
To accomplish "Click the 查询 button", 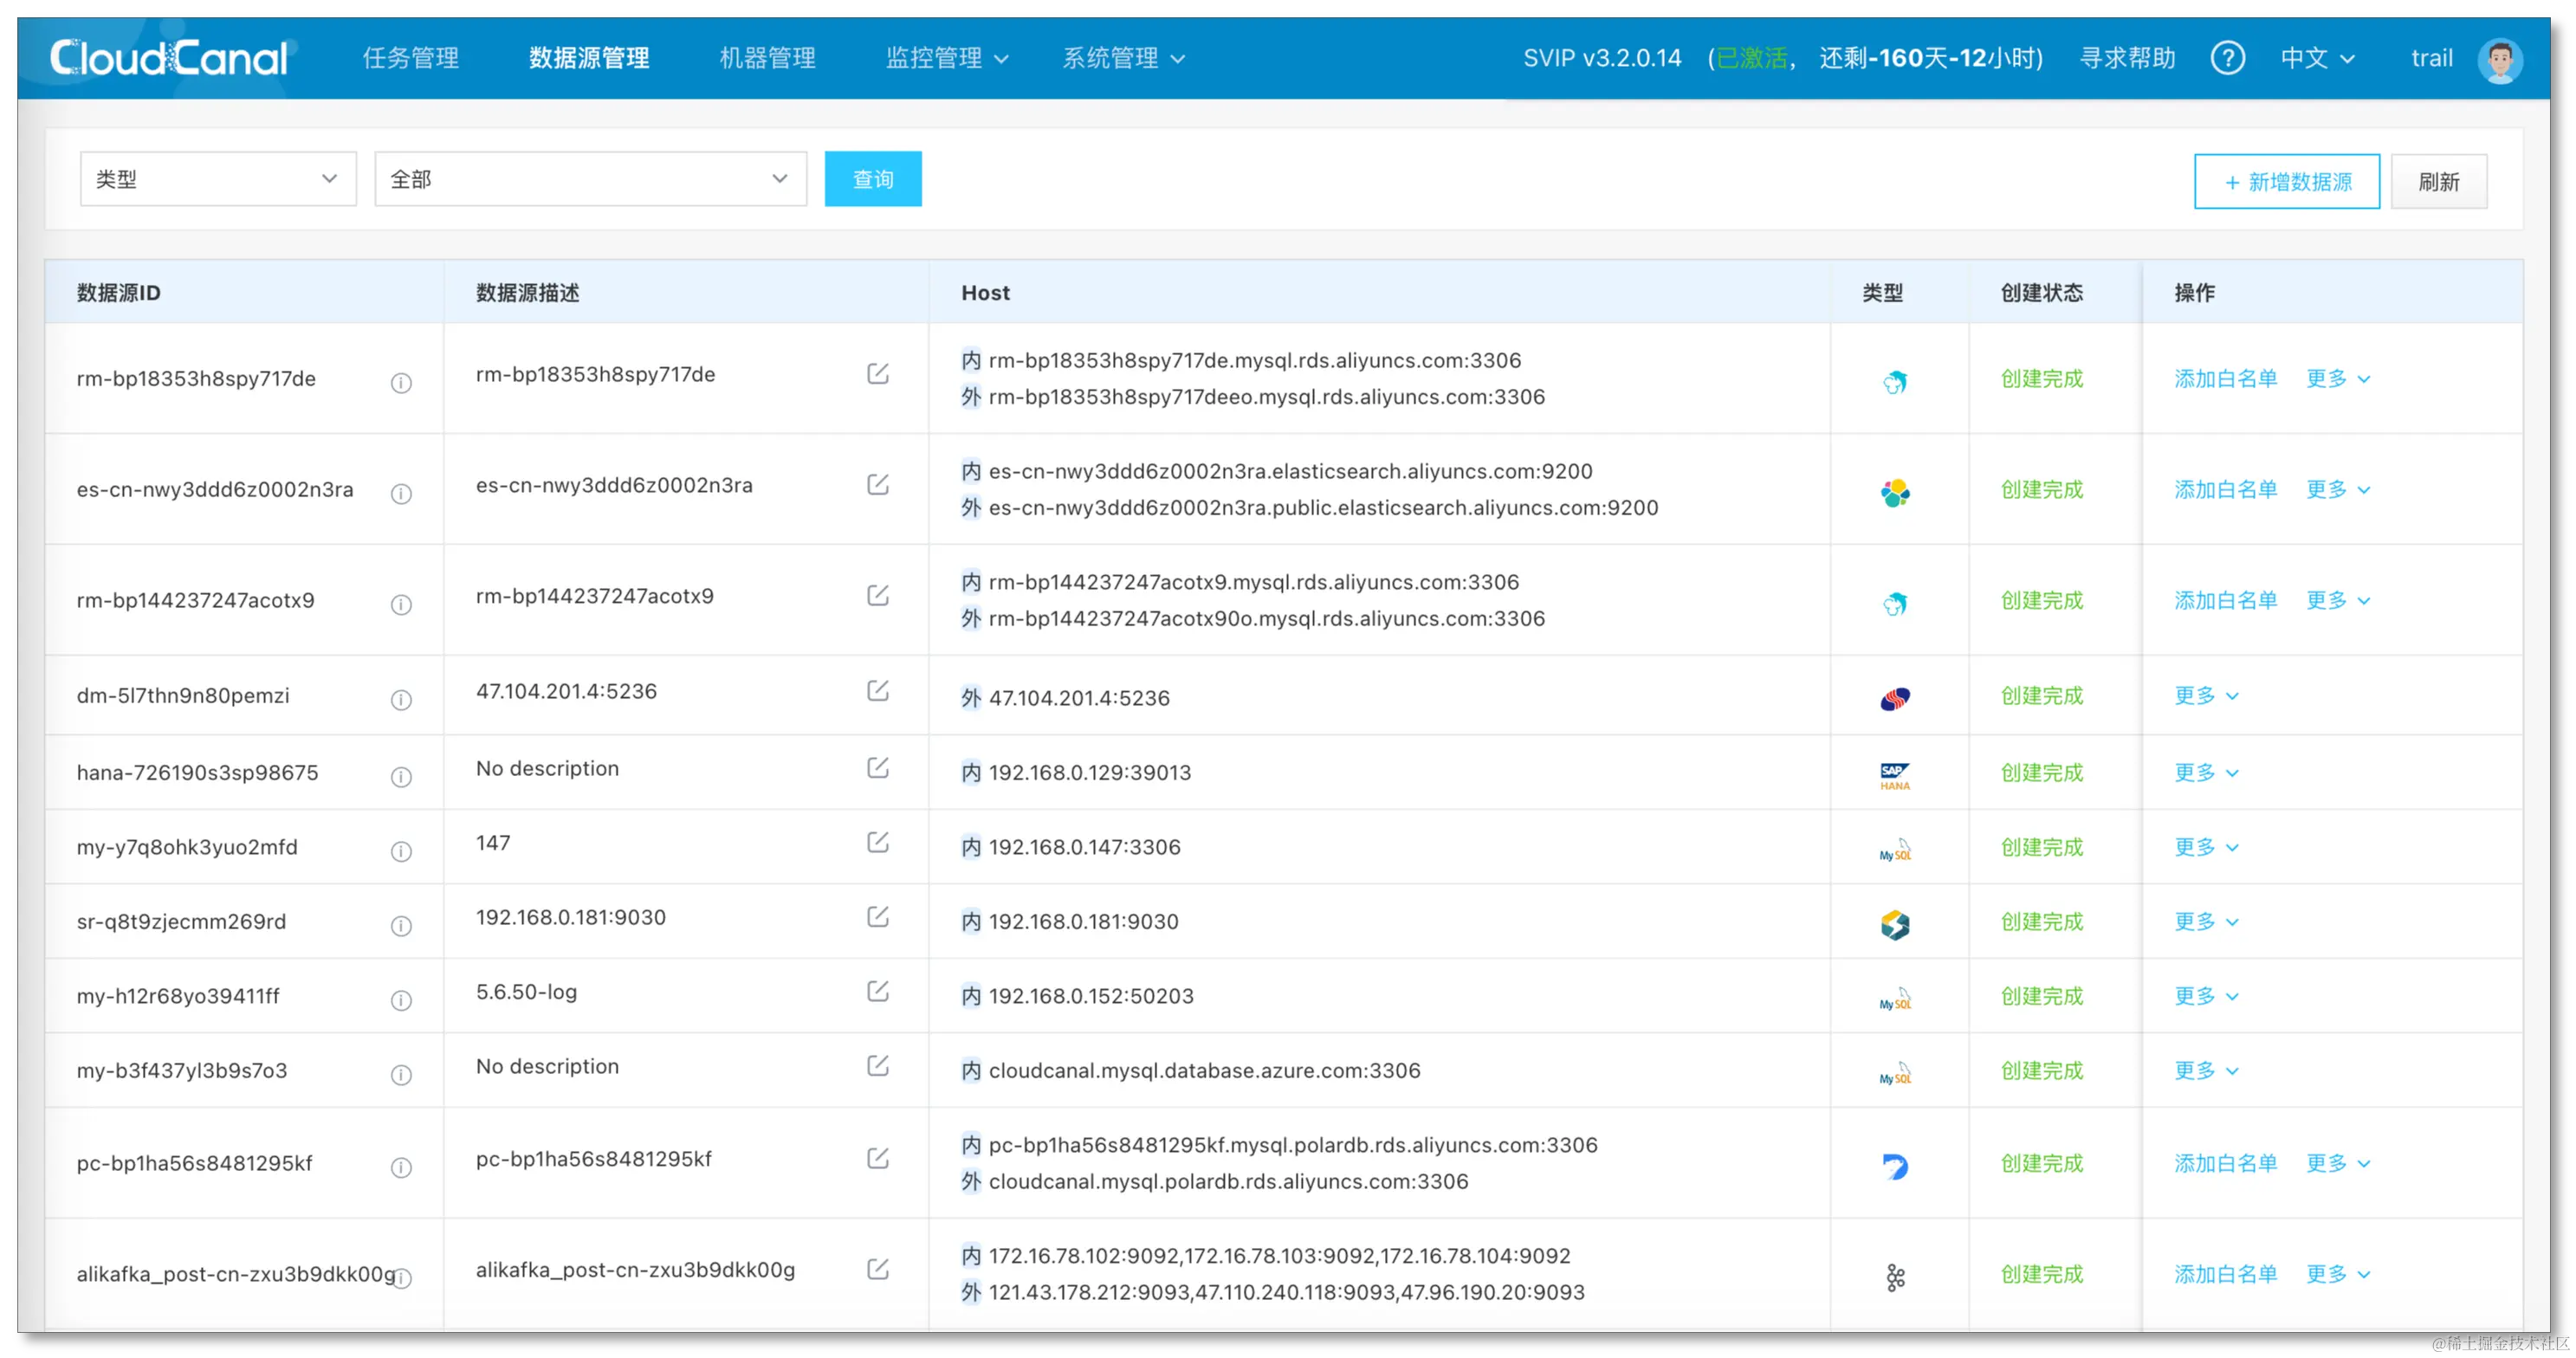I will (x=872, y=179).
